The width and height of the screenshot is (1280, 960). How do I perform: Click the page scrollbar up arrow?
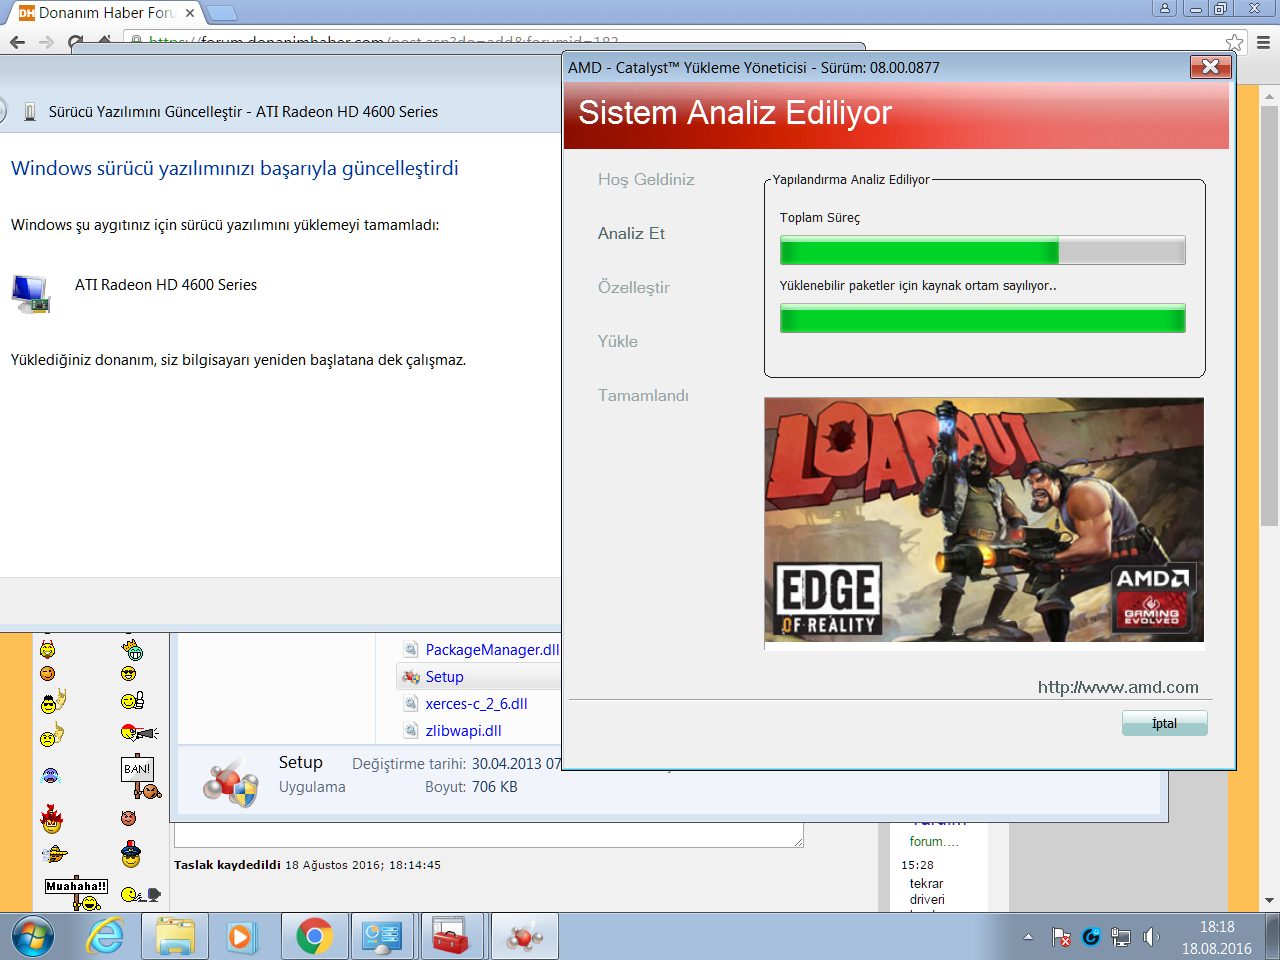coord(1270,97)
